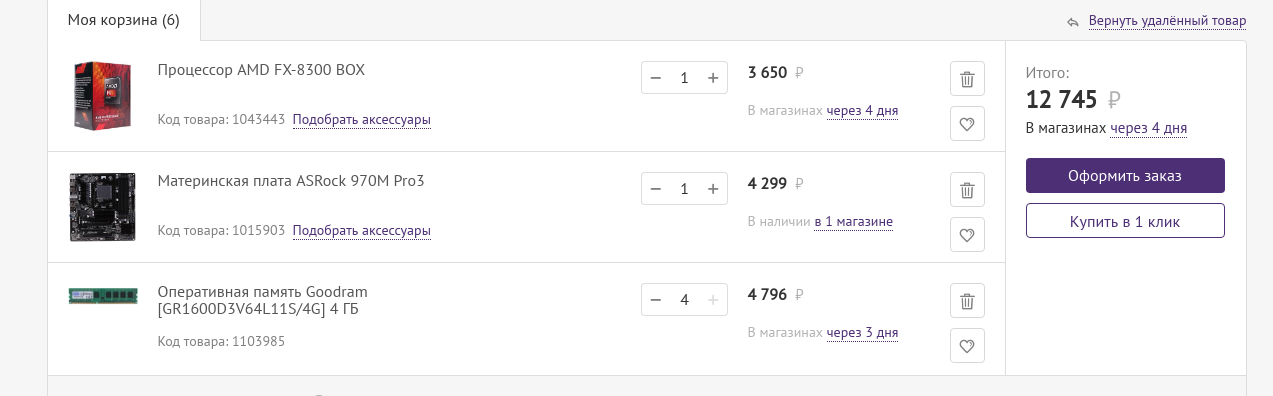
Task: Decrease Goodram memory quantity with minus
Action: click(x=656, y=300)
